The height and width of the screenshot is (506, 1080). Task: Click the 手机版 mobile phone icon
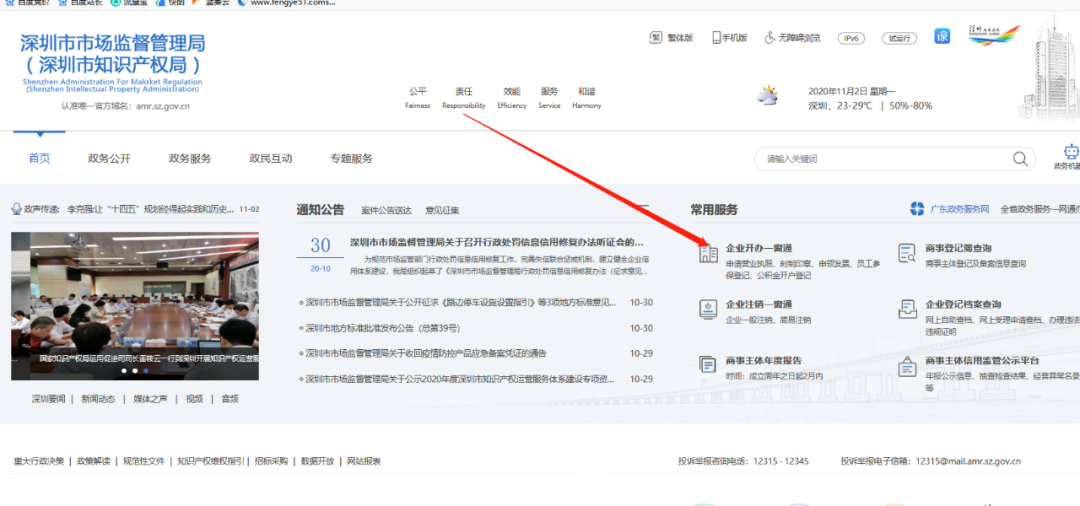pyautogui.click(x=716, y=38)
